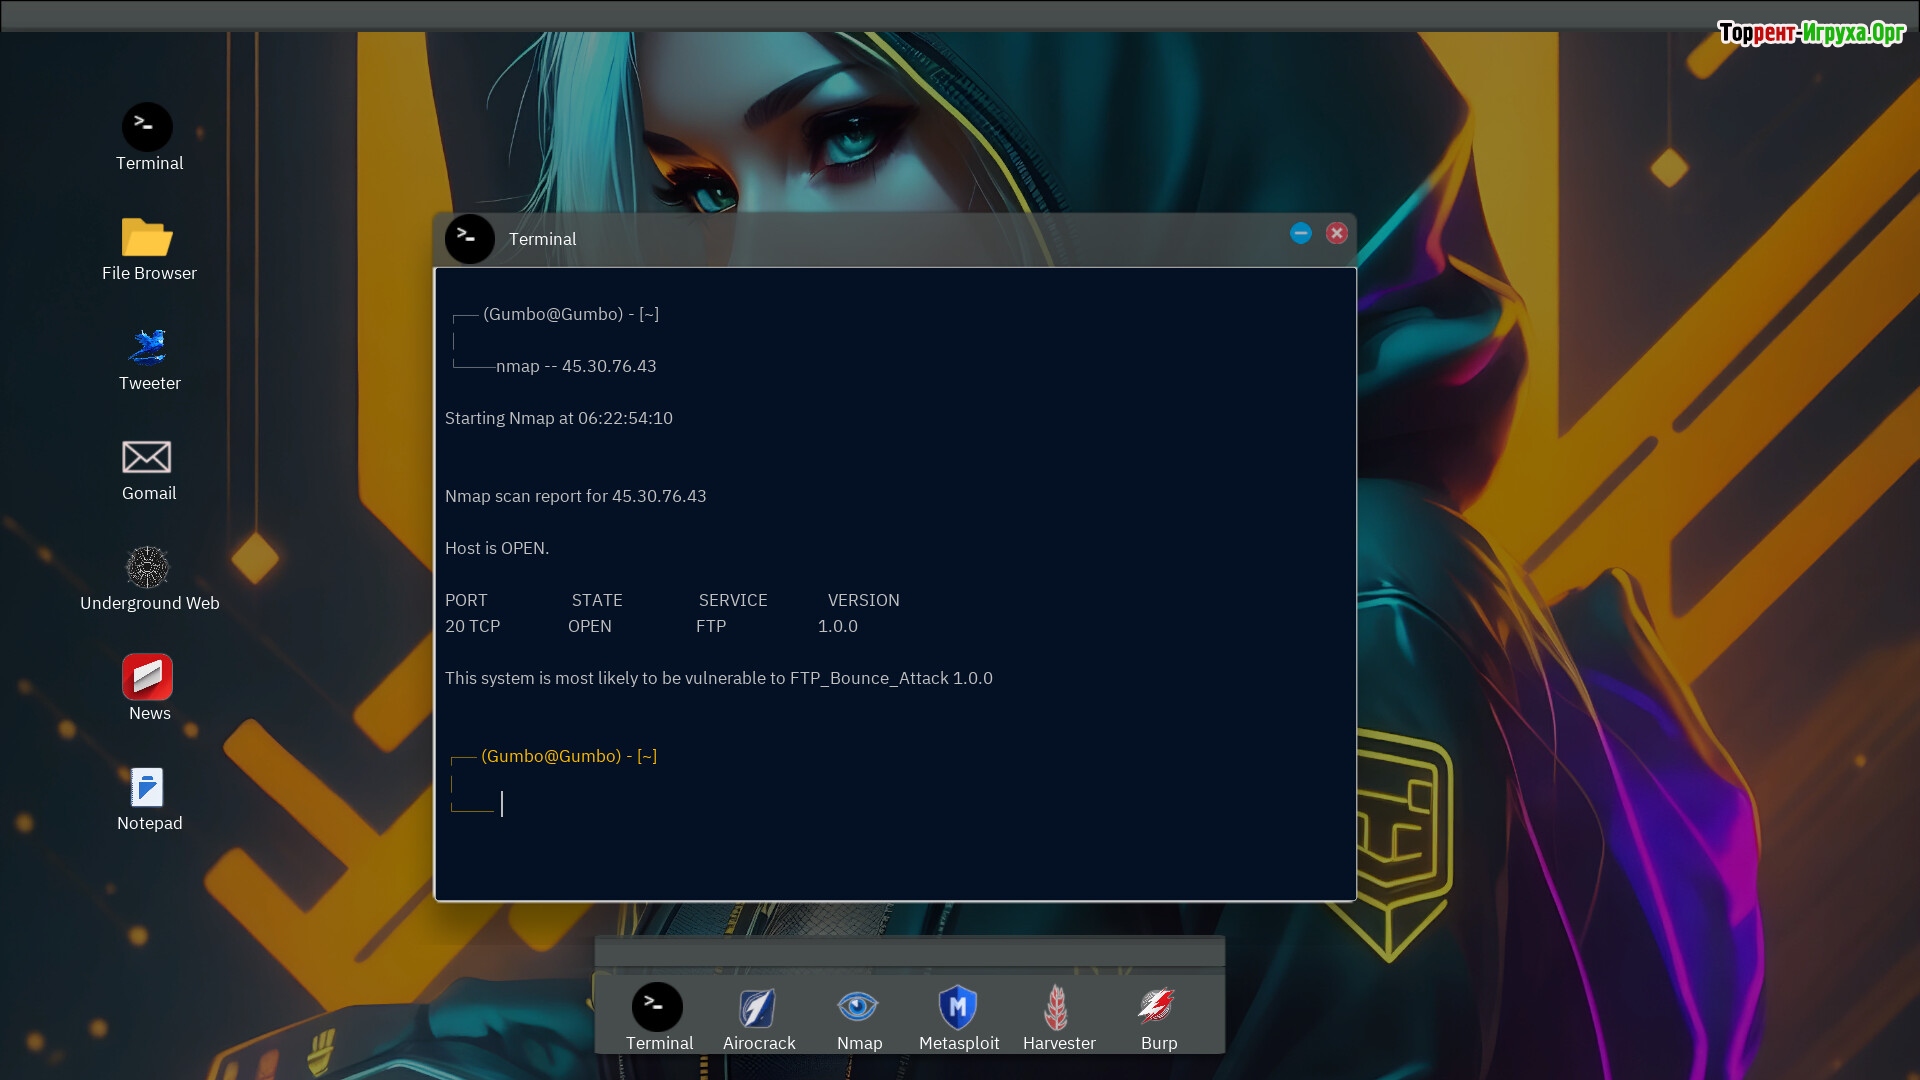Screen dimensions: 1920x1080
Task: Open the Gomail envelope icon
Action: pos(147,458)
